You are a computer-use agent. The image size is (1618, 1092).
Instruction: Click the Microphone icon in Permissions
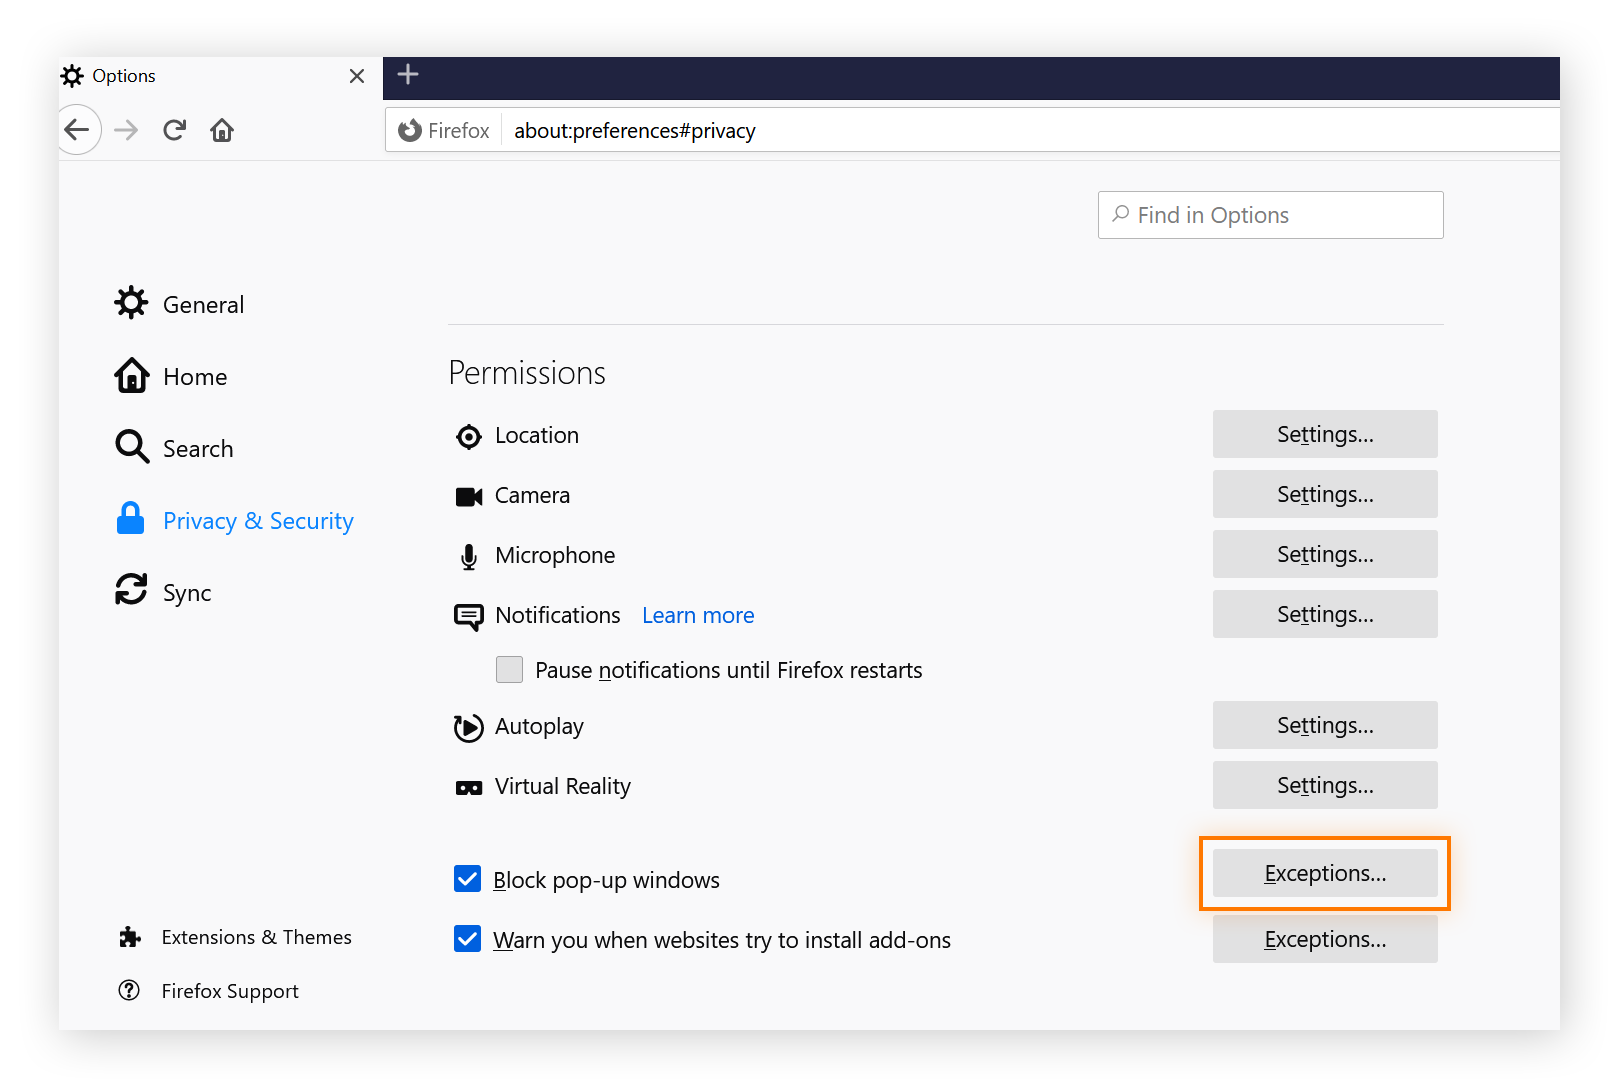(469, 557)
